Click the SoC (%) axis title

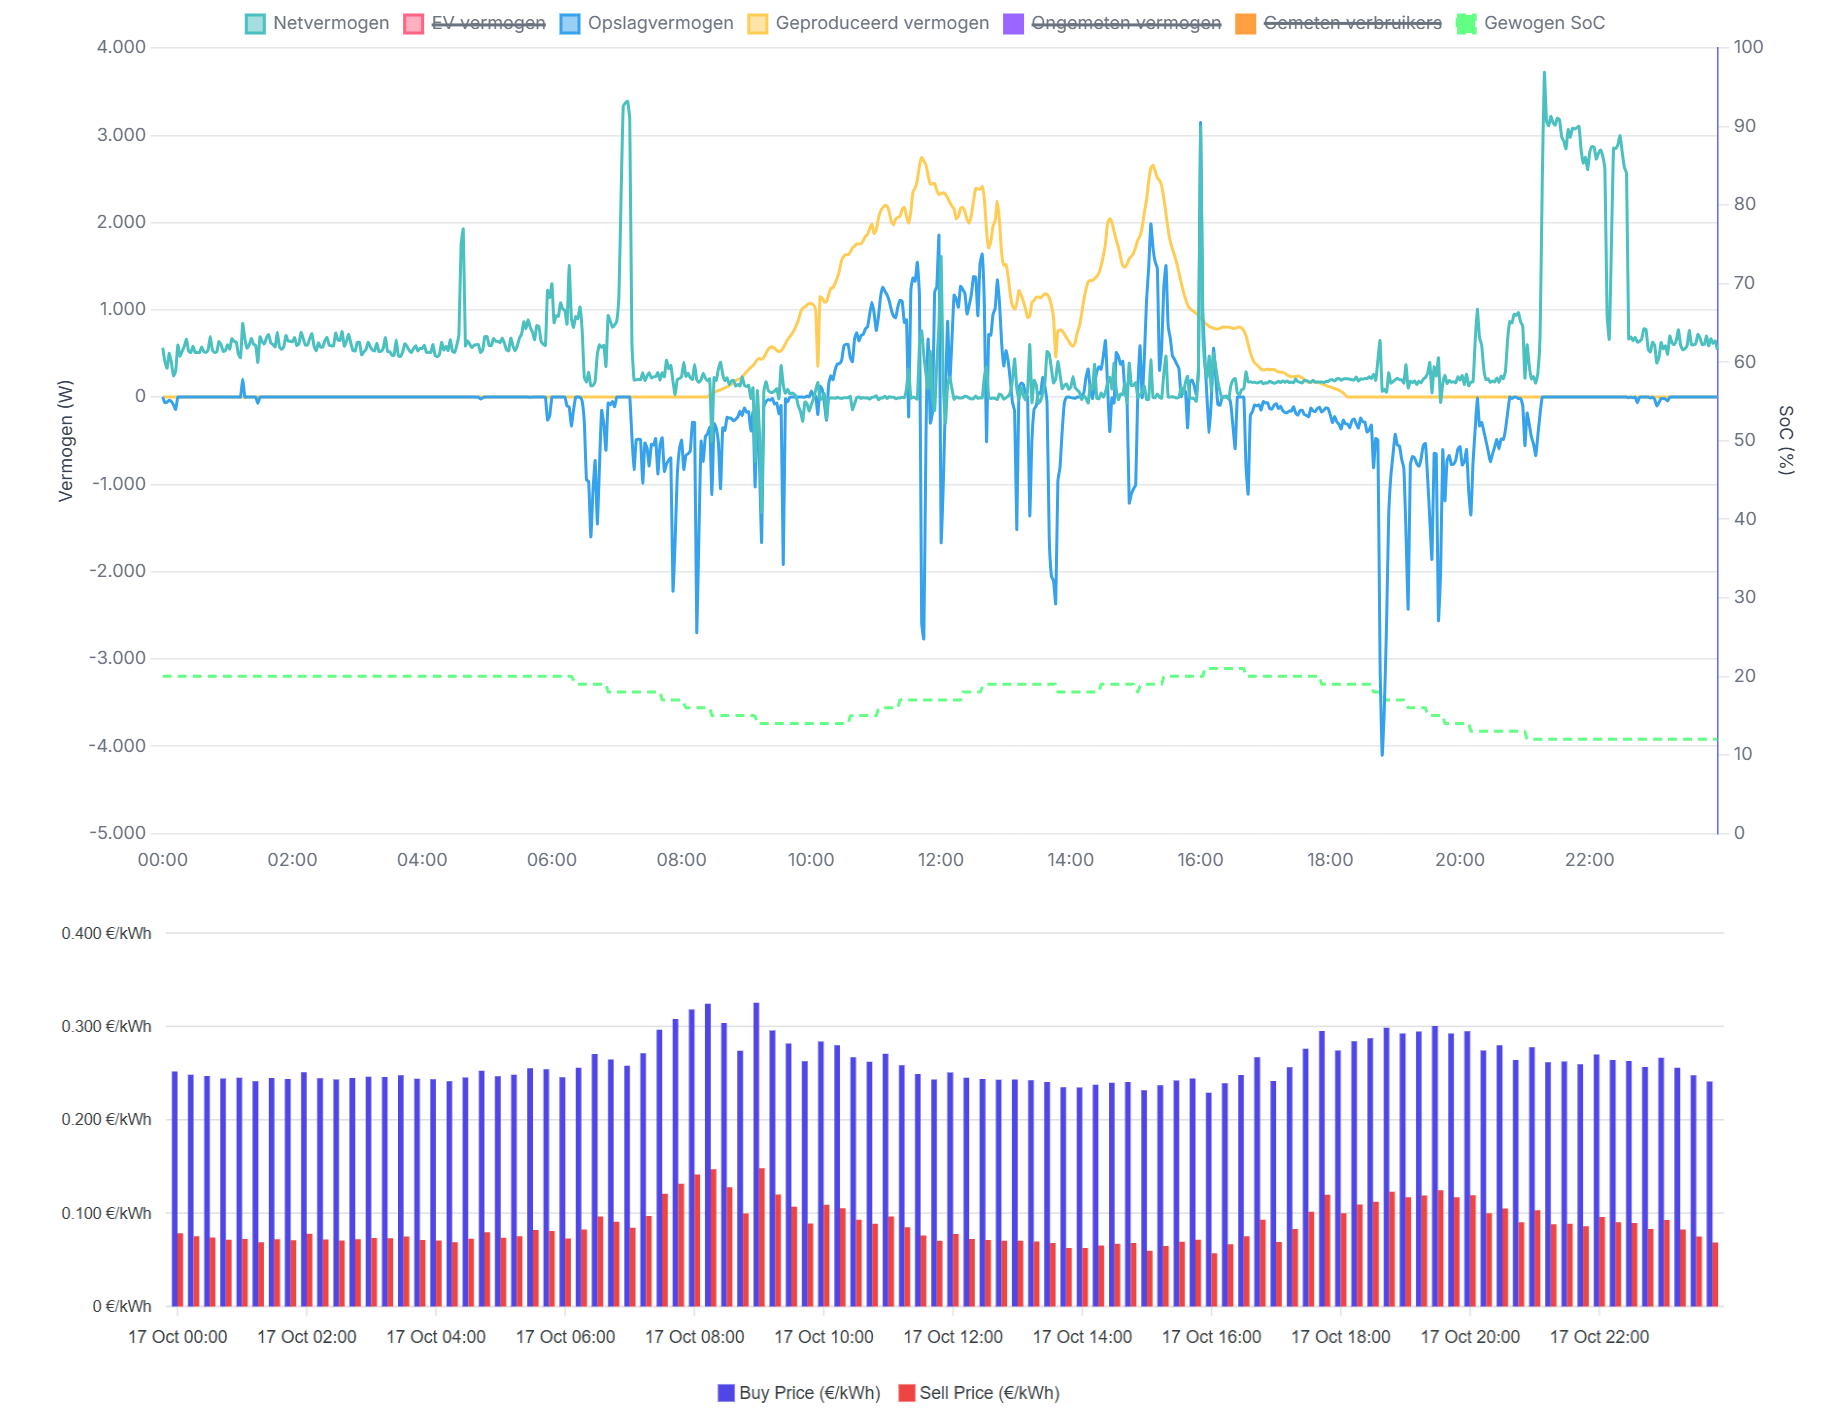(x=1786, y=440)
